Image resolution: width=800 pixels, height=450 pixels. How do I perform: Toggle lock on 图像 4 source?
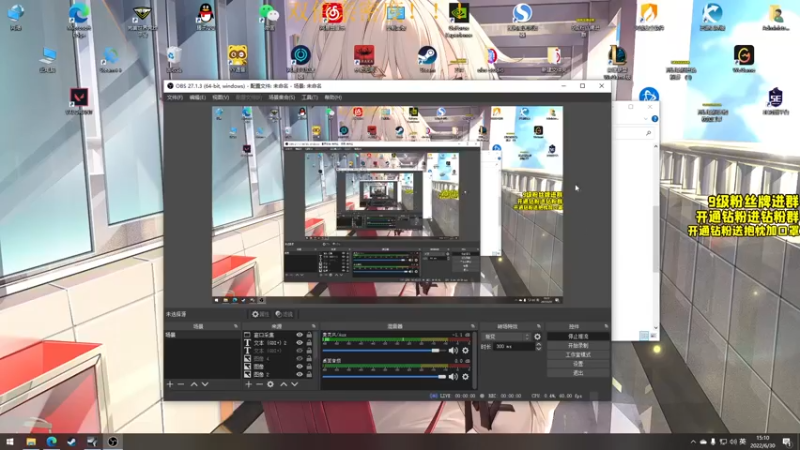[309, 359]
